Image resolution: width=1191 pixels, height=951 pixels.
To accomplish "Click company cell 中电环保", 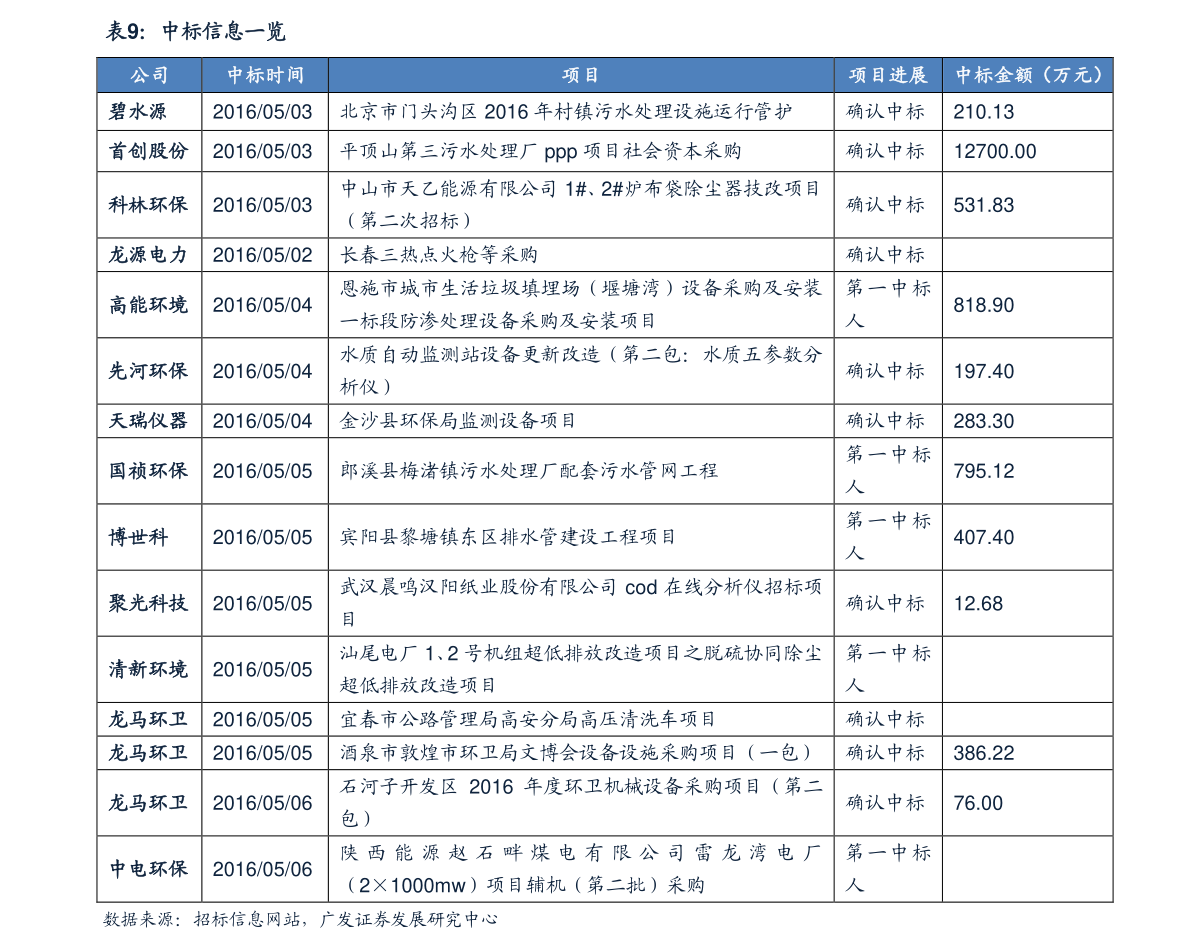I will tap(148, 869).
